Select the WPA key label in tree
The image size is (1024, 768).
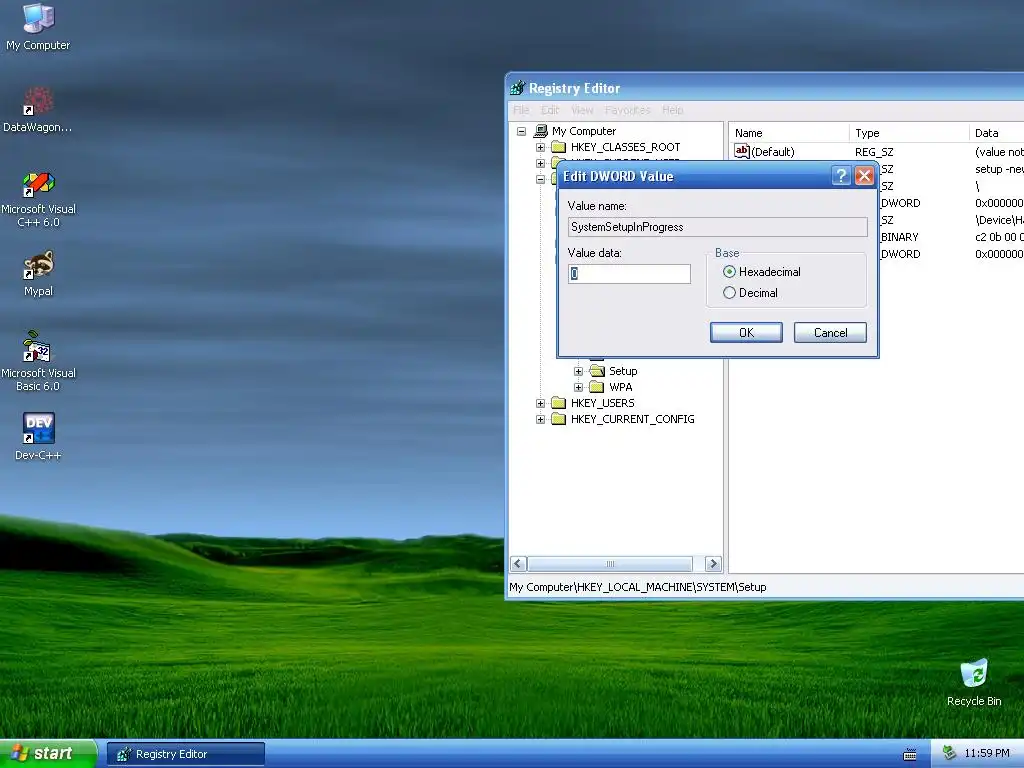point(620,387)
